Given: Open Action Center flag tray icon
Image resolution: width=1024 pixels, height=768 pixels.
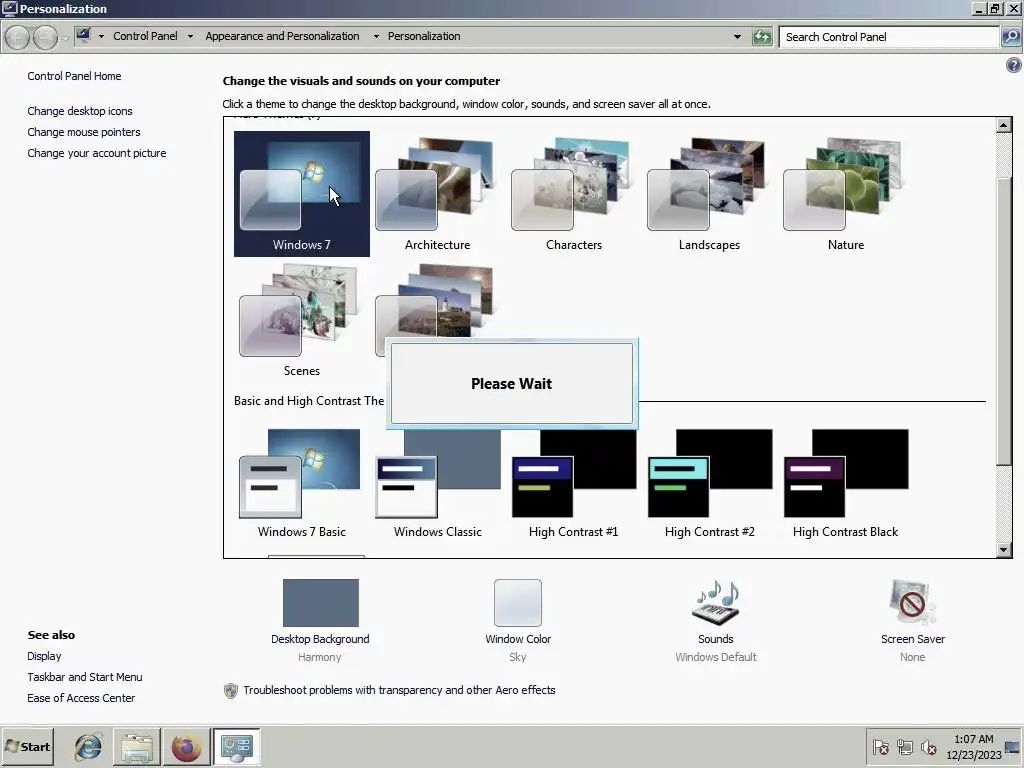Looking at the screenshot, I should (880, 746).
